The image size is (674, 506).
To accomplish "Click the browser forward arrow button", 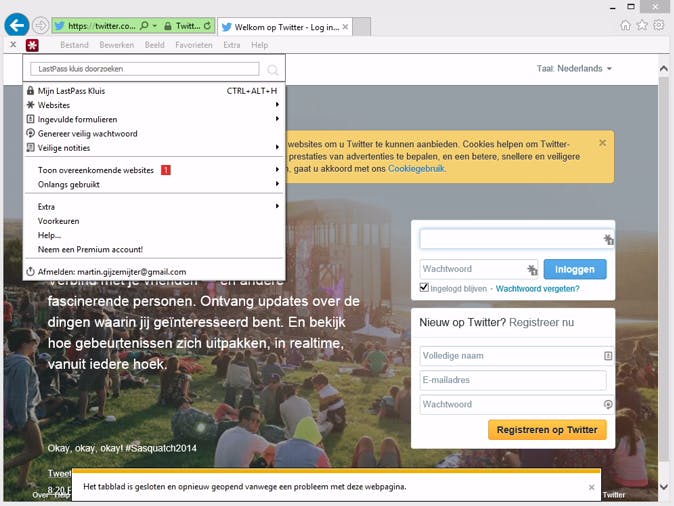I will click(40, 26).
